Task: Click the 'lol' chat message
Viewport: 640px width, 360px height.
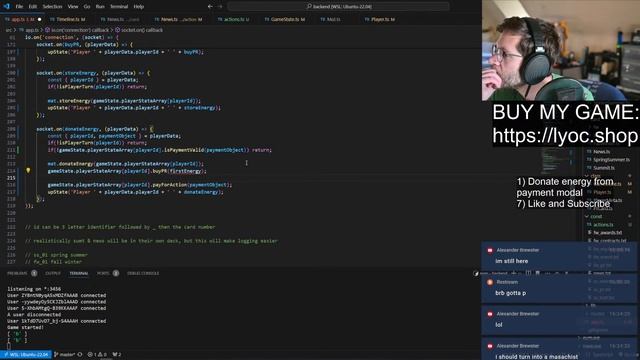Action: coord(498,324)
